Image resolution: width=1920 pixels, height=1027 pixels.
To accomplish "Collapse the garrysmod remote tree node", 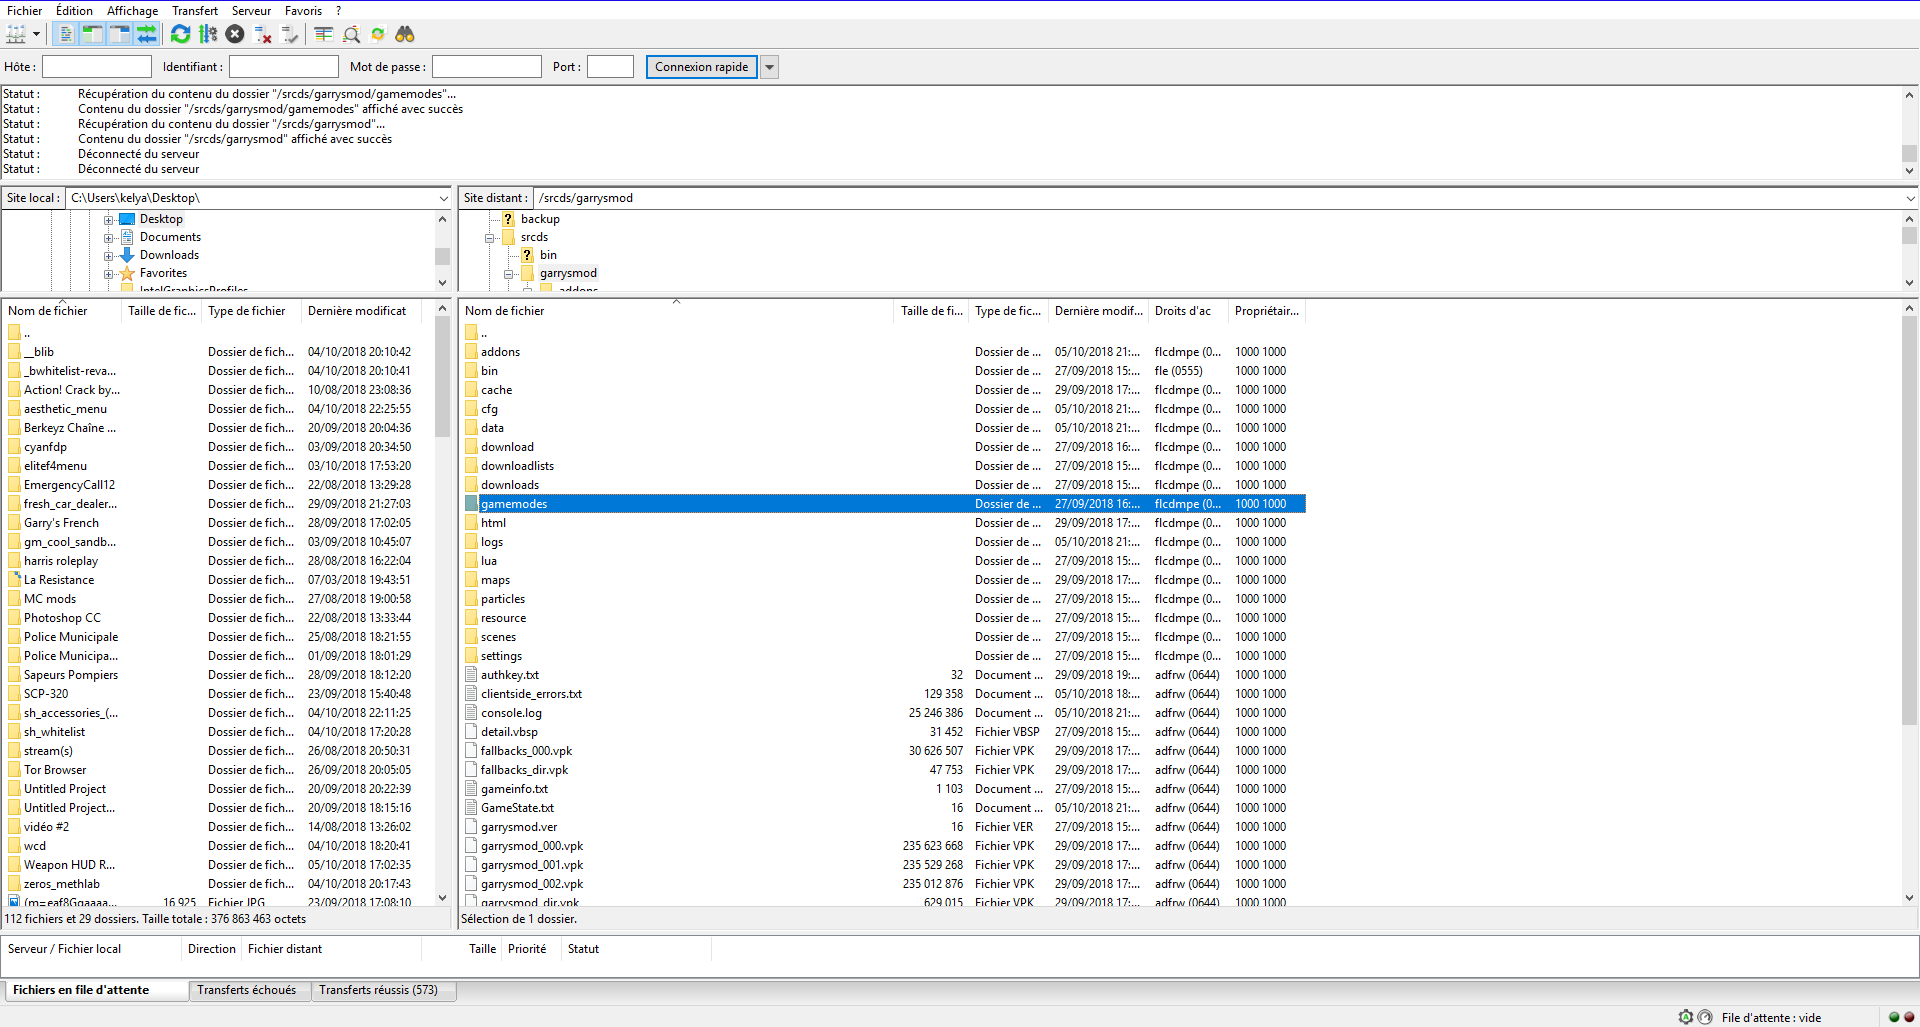I will pos(508,274).
